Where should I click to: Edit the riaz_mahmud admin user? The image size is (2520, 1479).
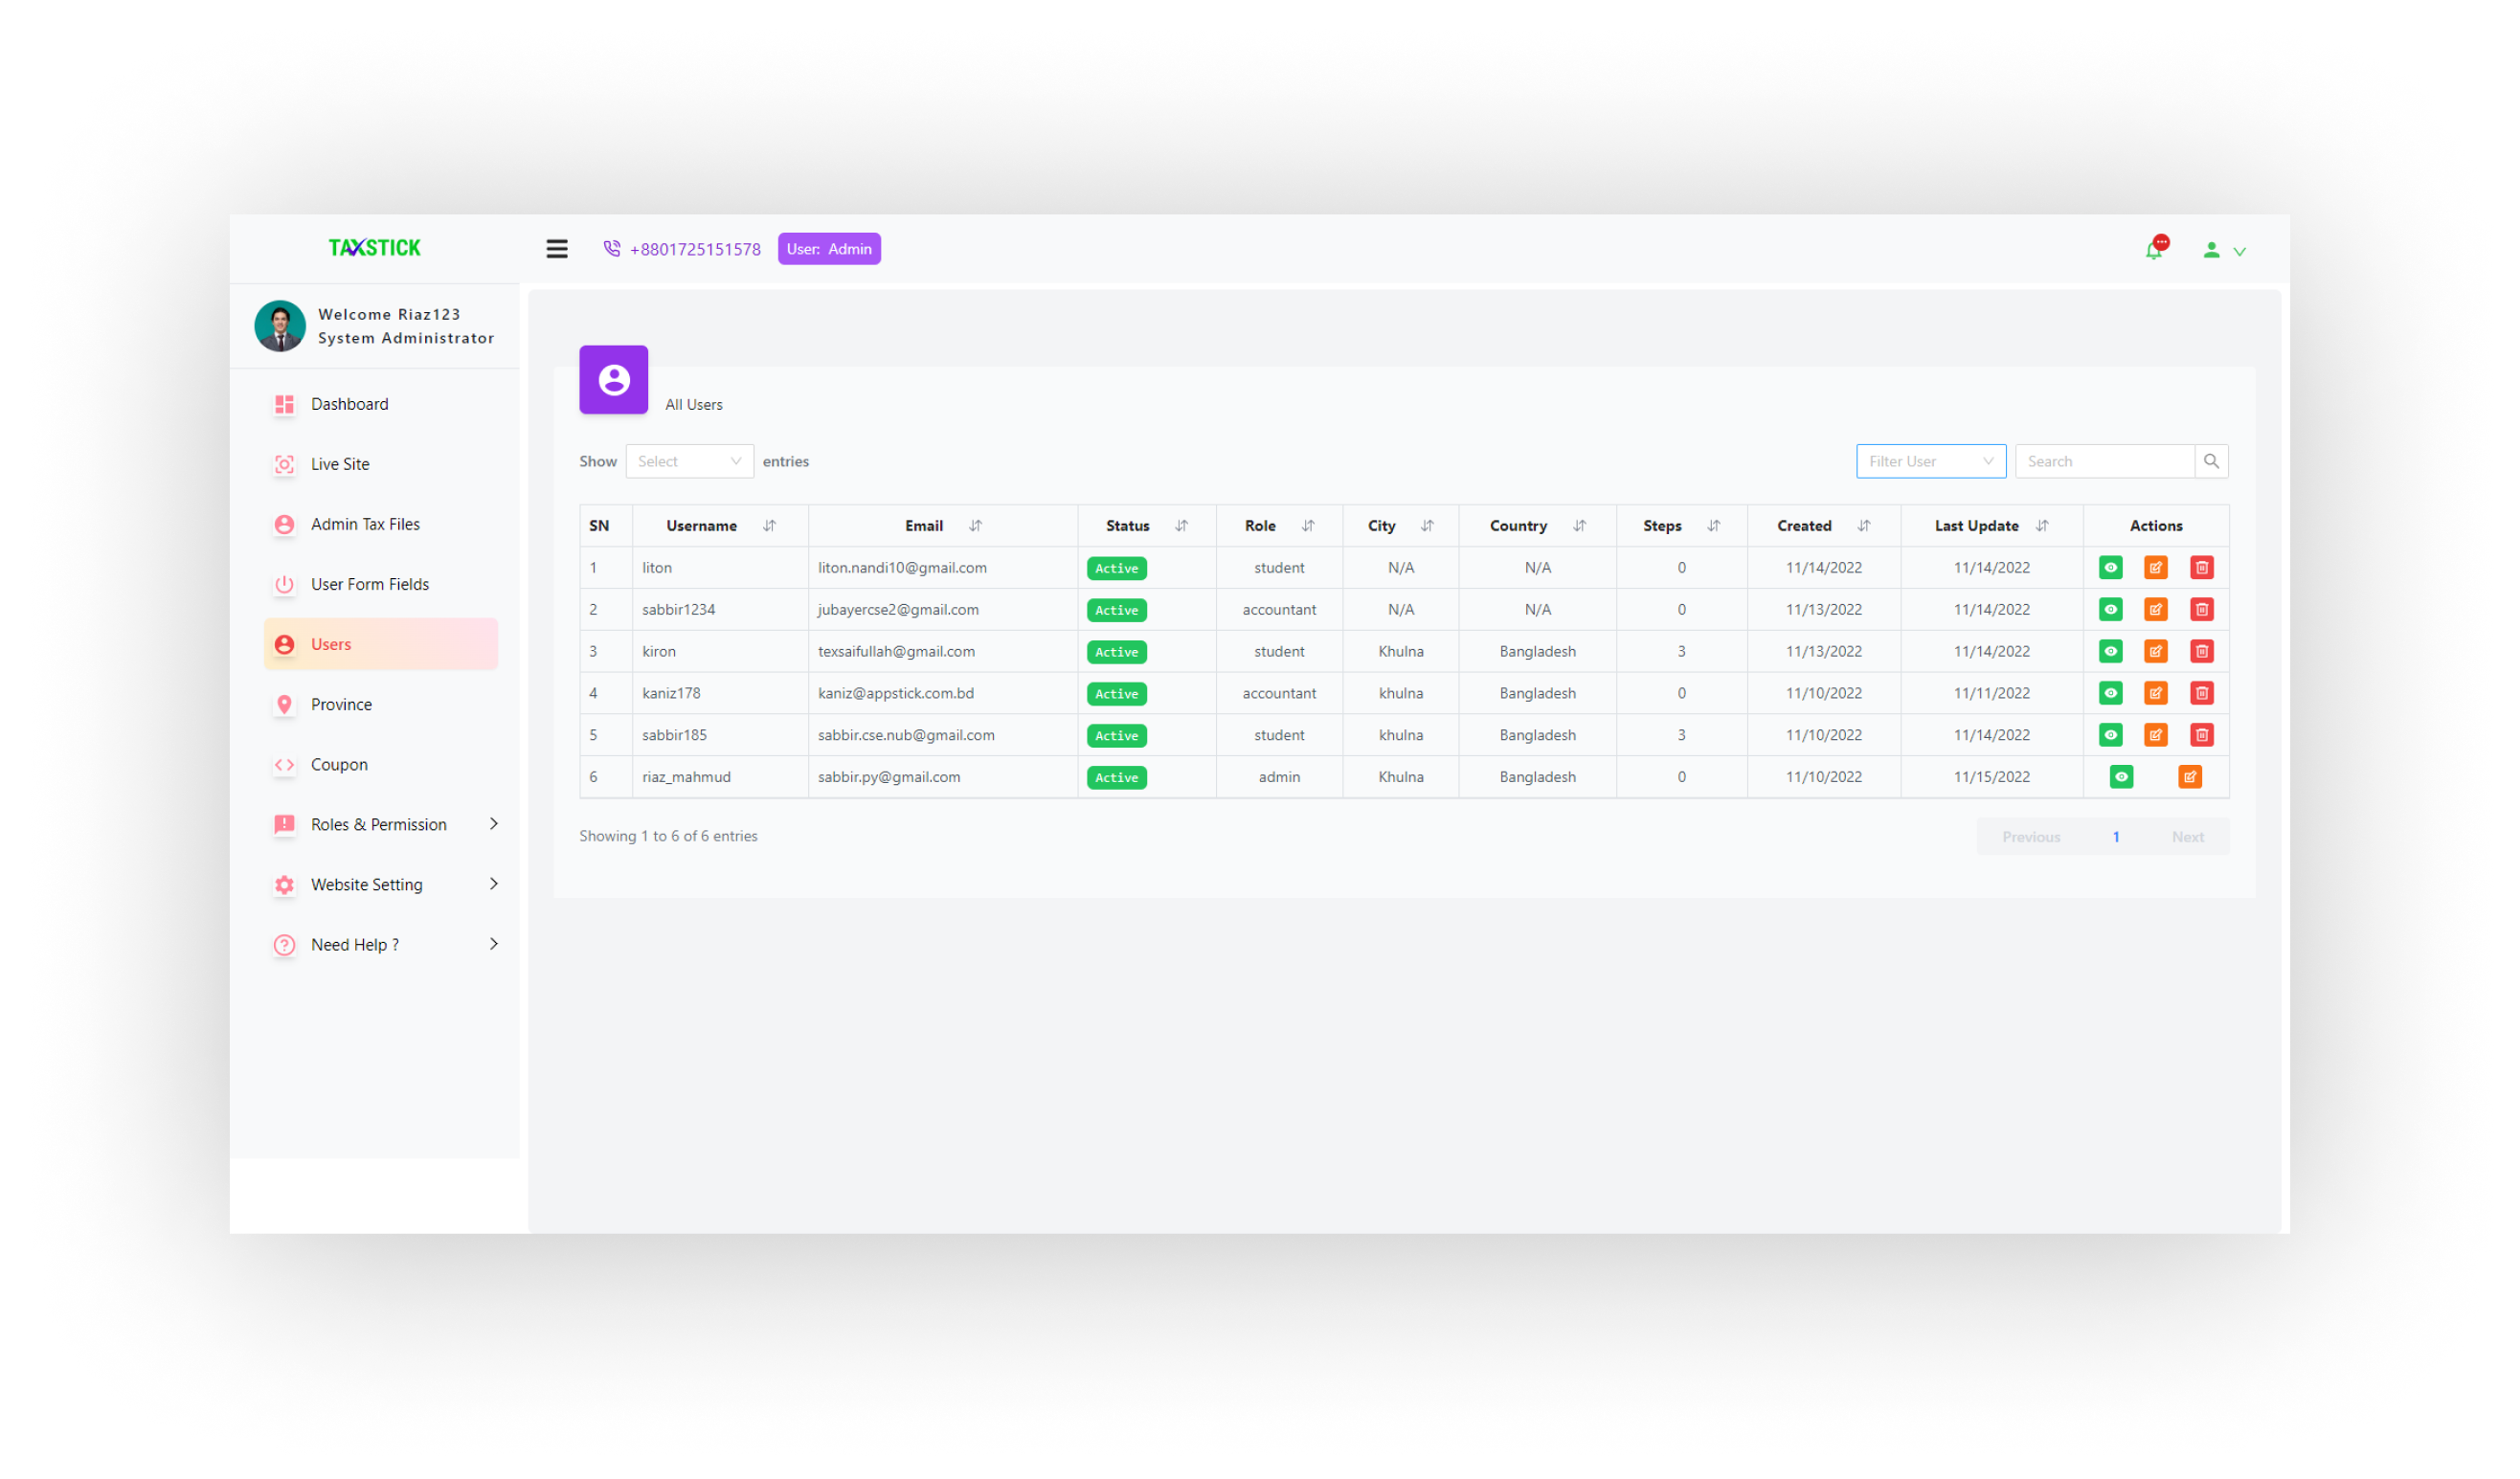[2189, 777]
